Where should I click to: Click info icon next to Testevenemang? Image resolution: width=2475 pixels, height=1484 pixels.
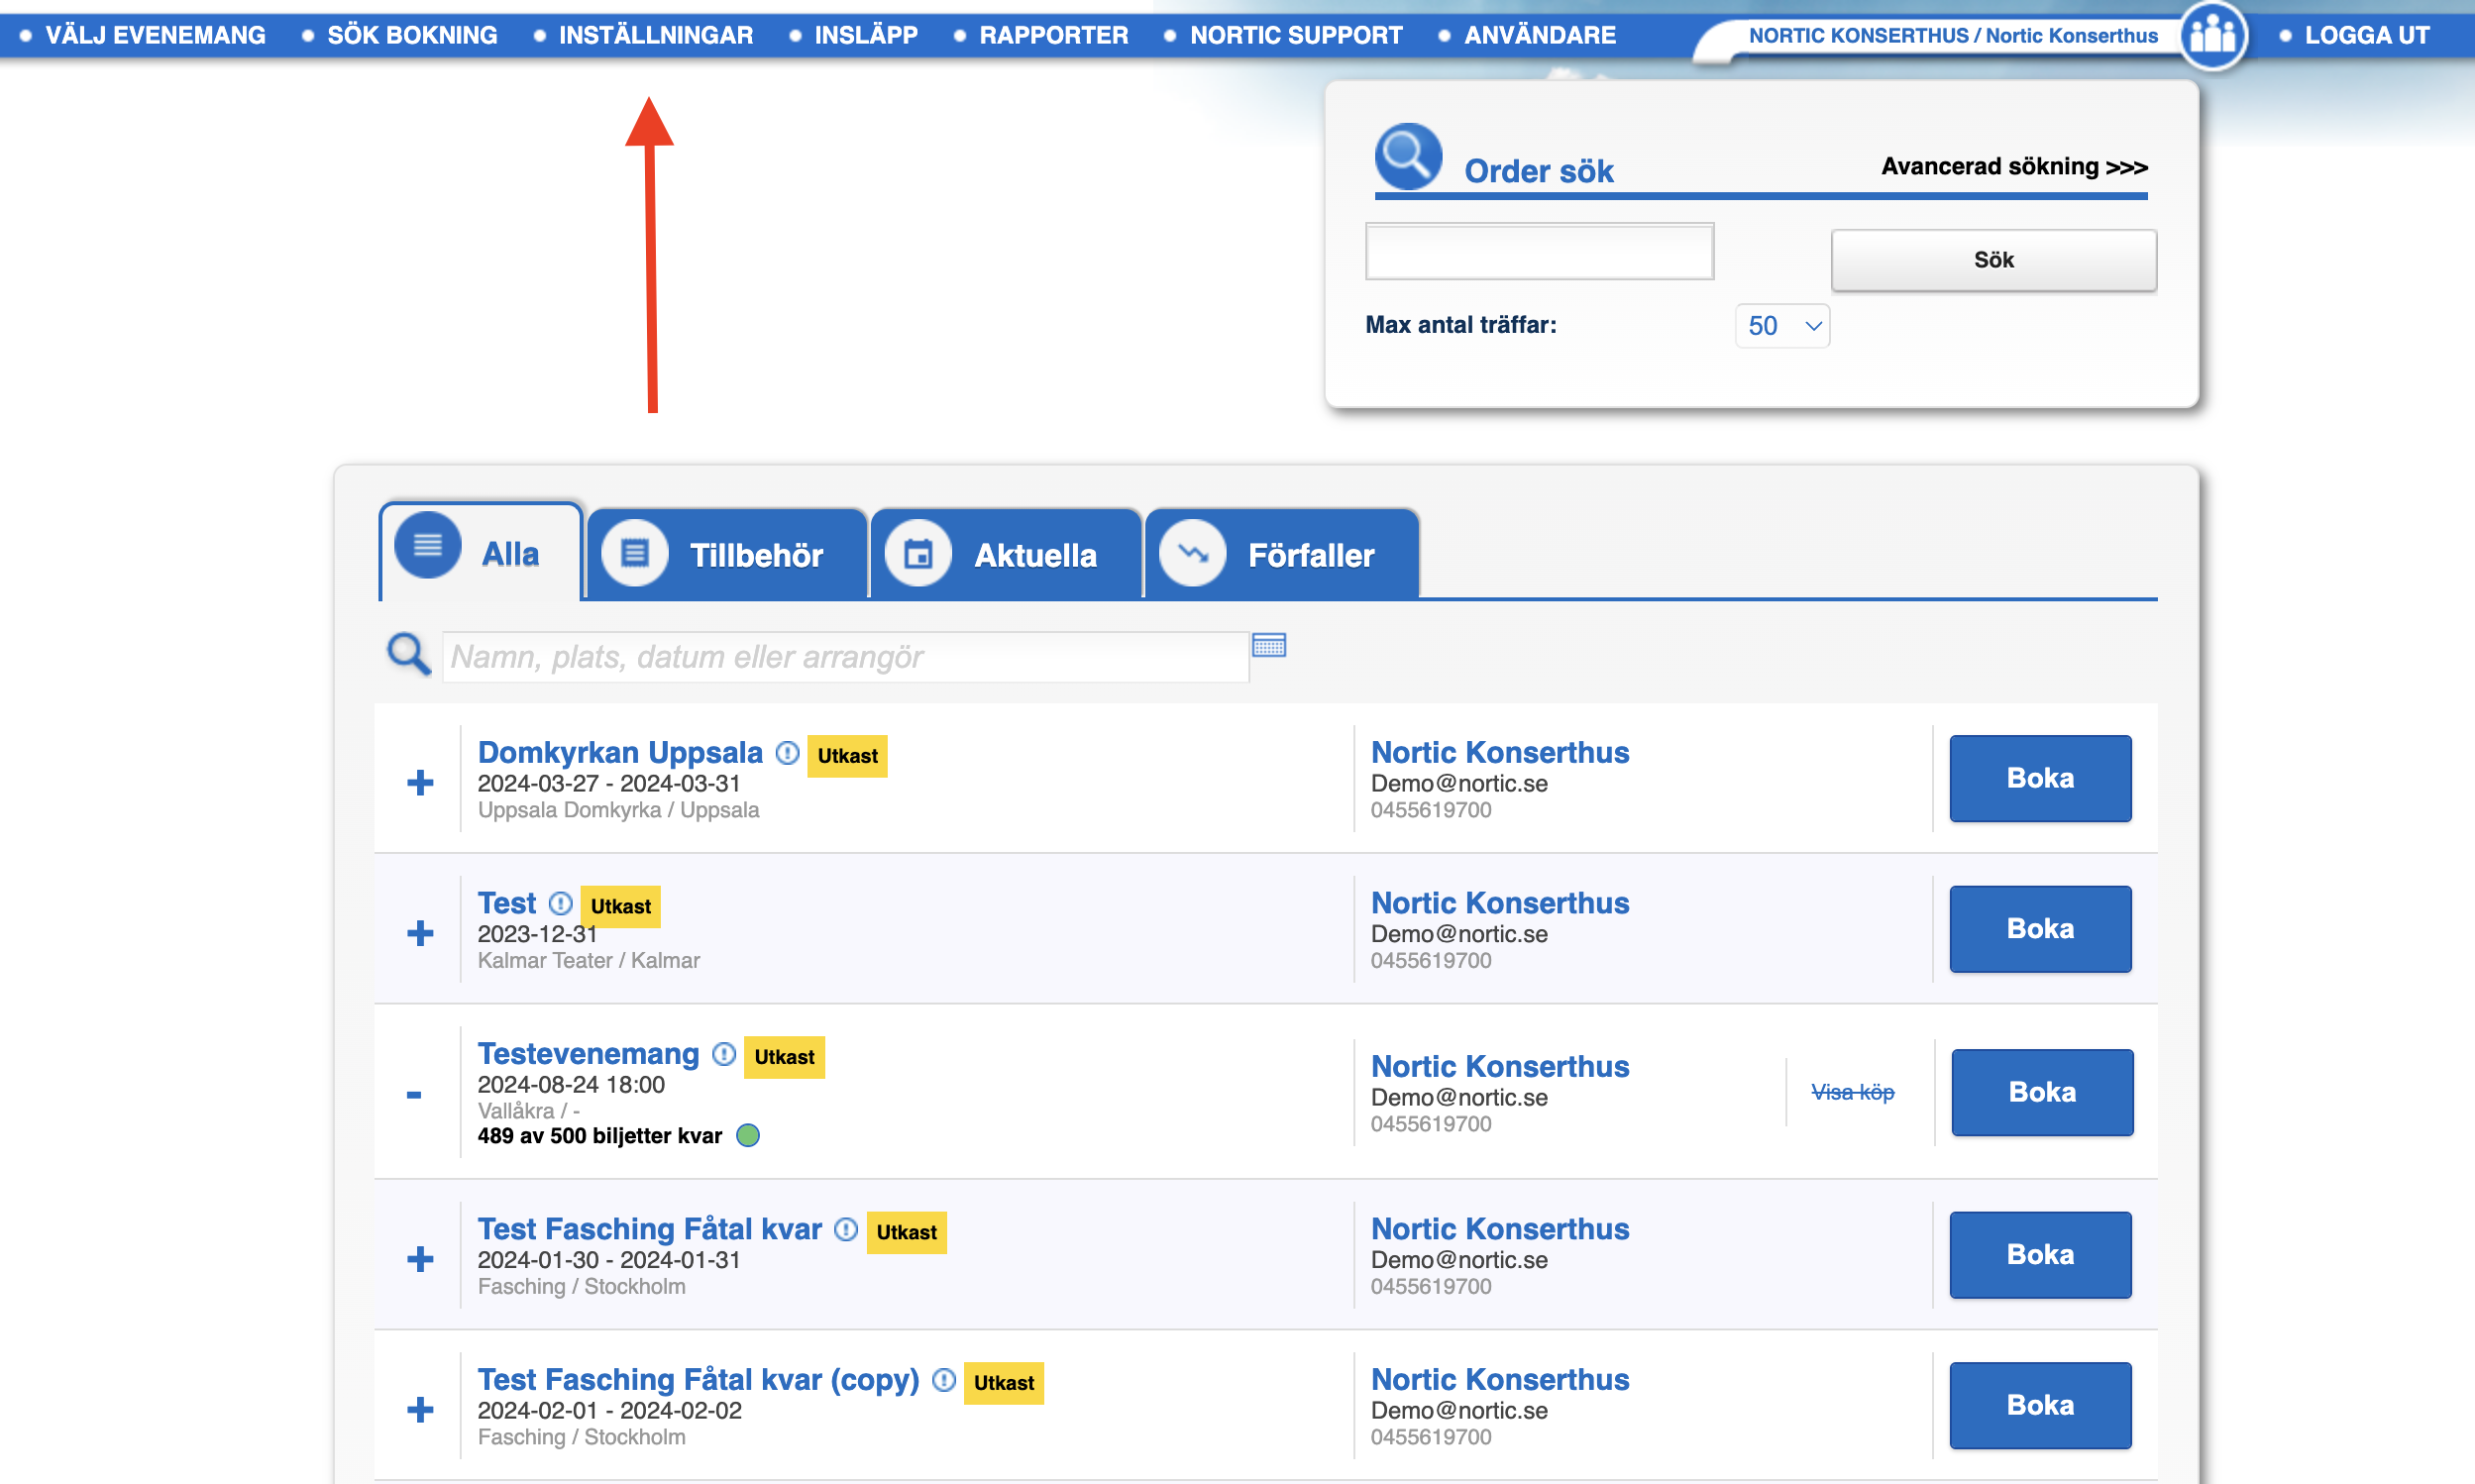(x=724, y=1054)
